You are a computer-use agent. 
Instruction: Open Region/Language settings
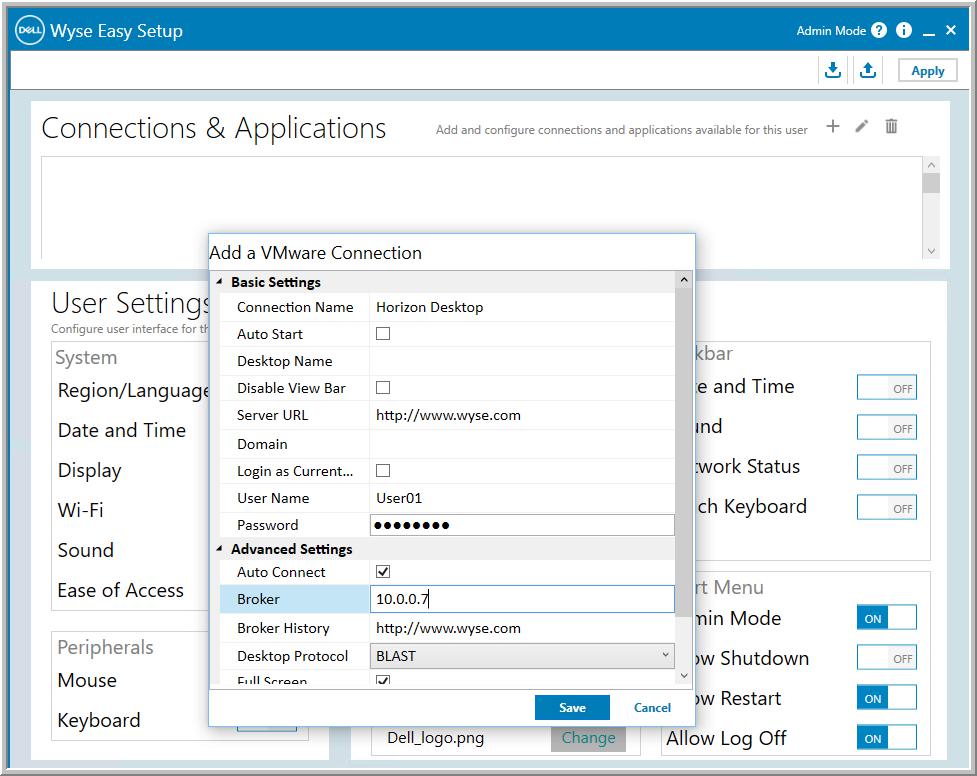coord(133,390)
